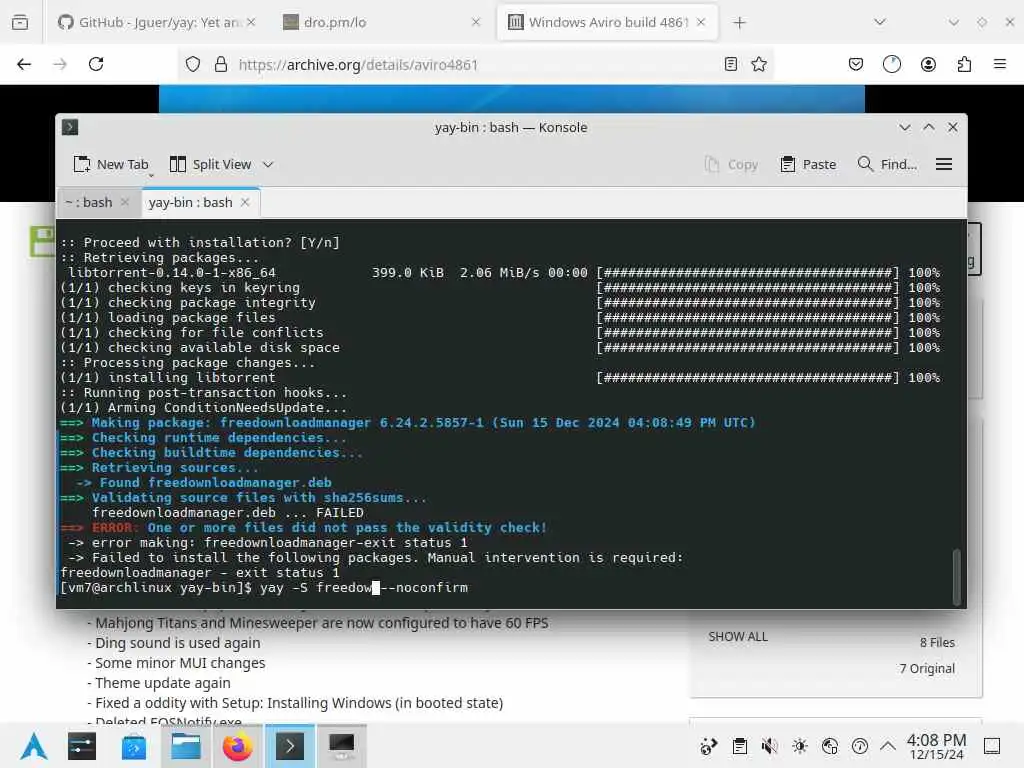This screenshot has width=1024, height=768.
Task: Open Find in Konsole toolbar
Action: pos(888,165)
